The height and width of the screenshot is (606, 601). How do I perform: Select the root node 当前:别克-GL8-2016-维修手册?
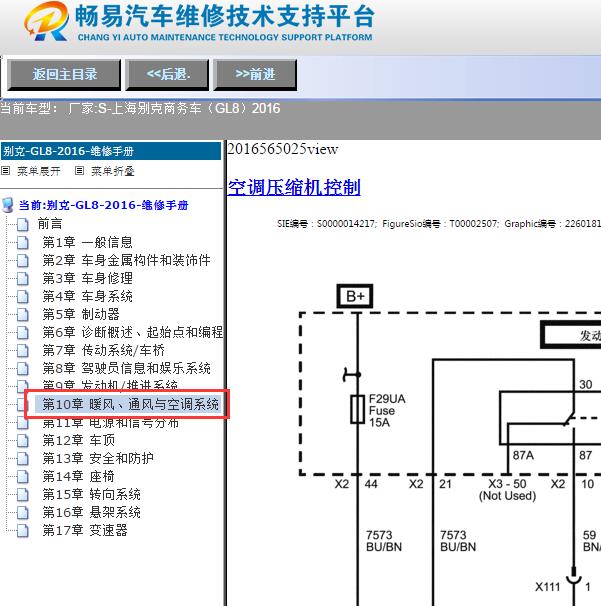pyautogui.click(x=103, y=205)
